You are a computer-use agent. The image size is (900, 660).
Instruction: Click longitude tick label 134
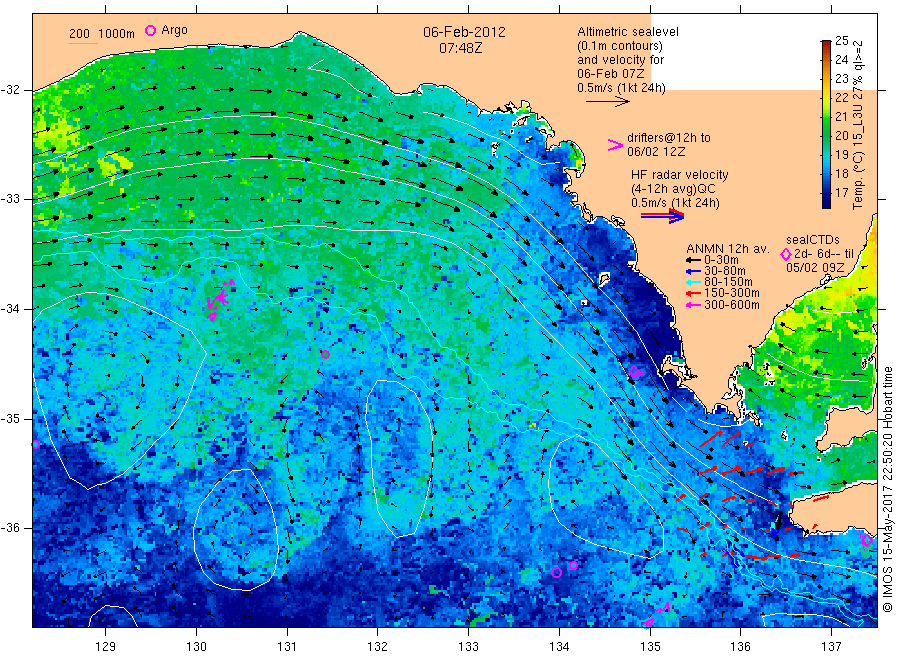pyautogui.click(x=559, y=646)
